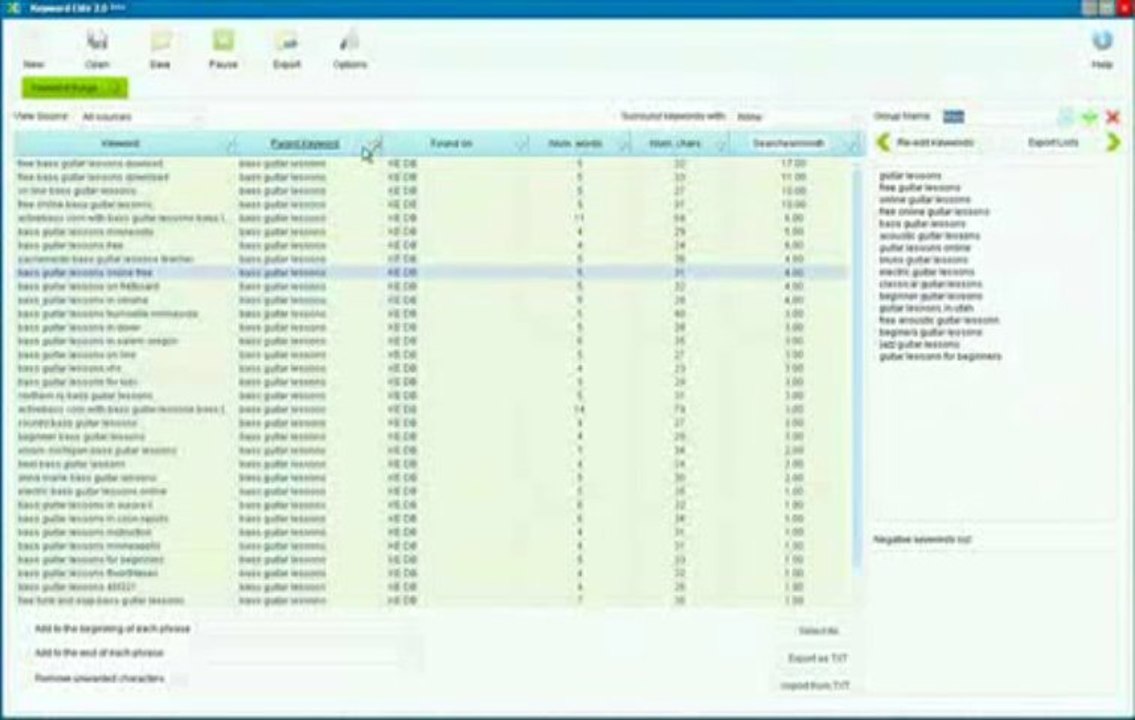Click Import from TXT button
1135x720 pixels.
coord(815,685)
